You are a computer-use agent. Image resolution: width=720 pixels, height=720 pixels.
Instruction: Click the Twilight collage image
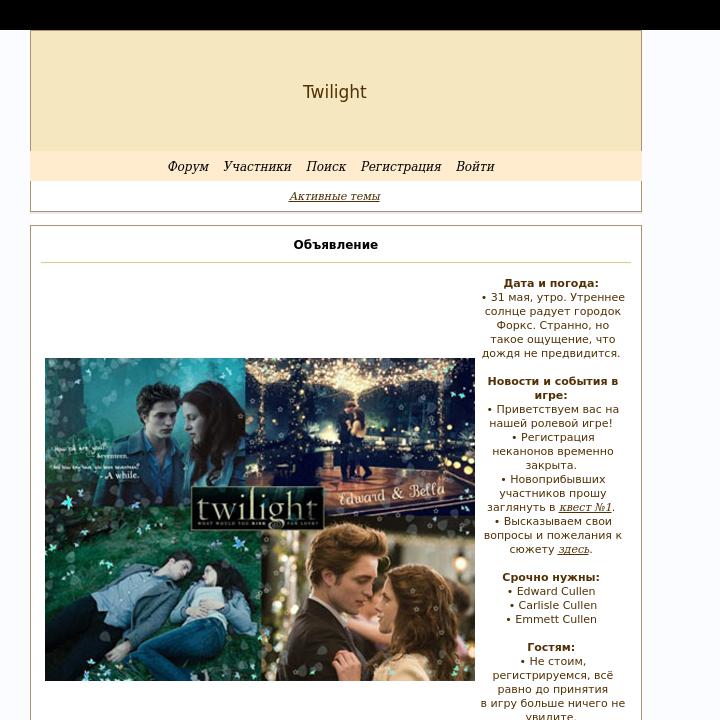tap(260, 519)
